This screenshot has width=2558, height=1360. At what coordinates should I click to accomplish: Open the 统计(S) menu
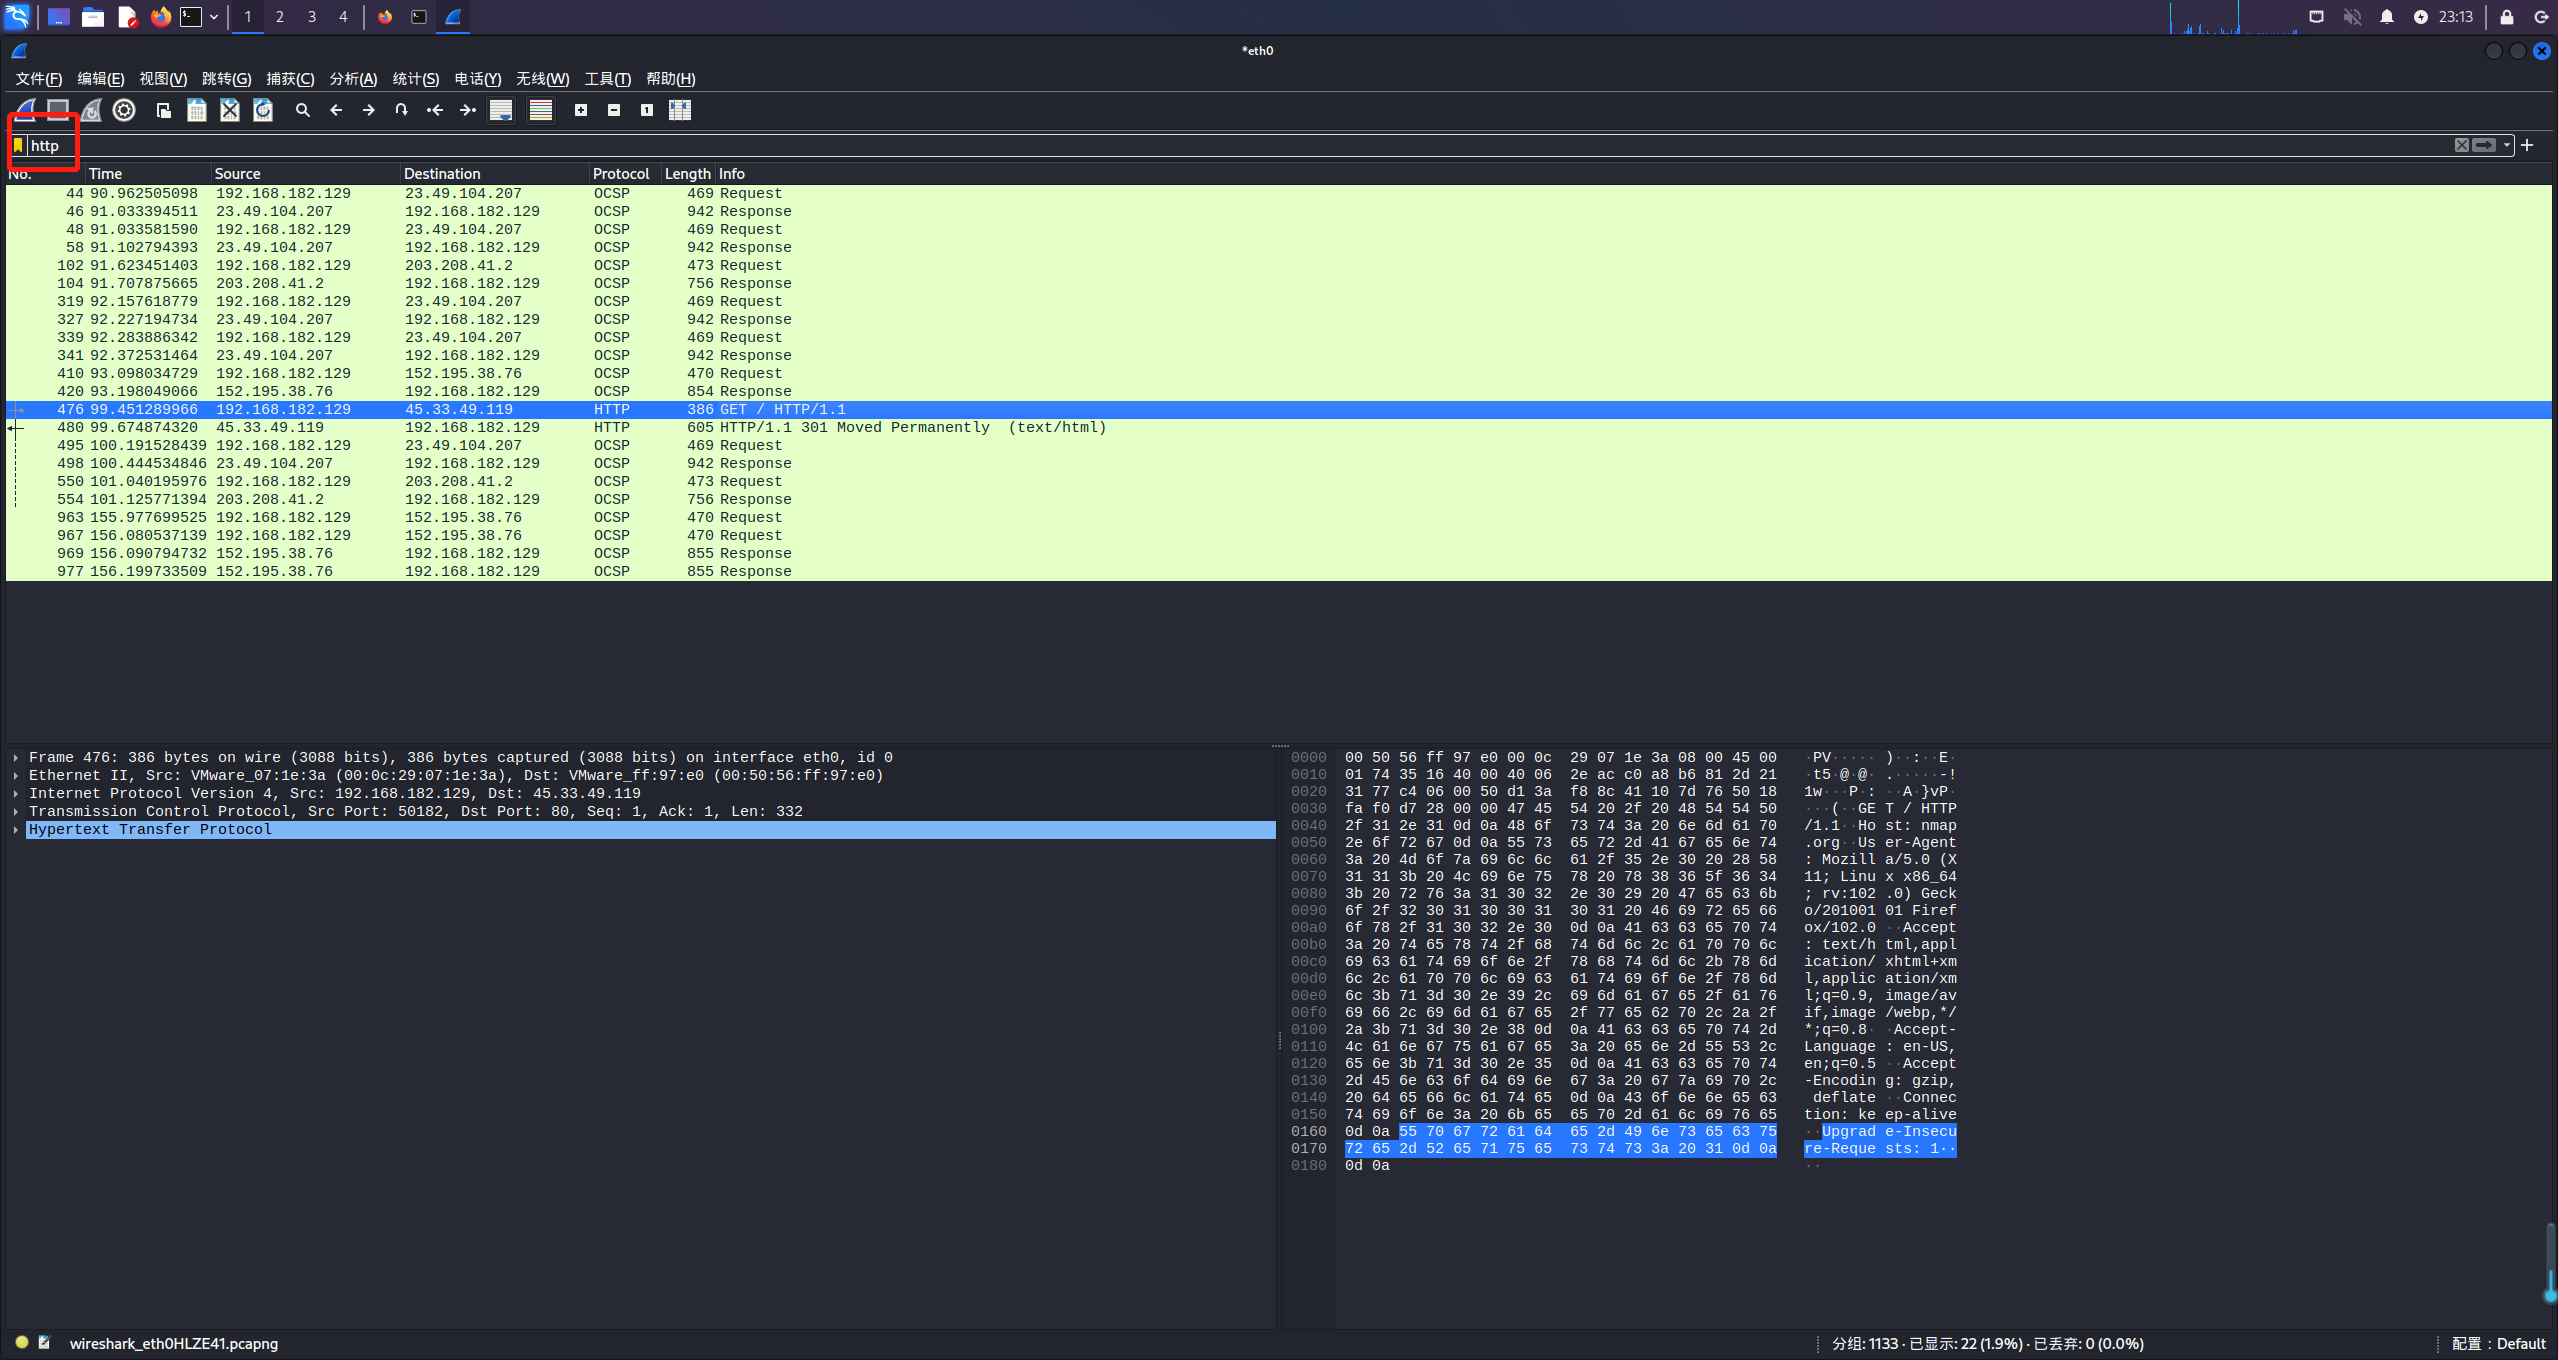[416, 79]
